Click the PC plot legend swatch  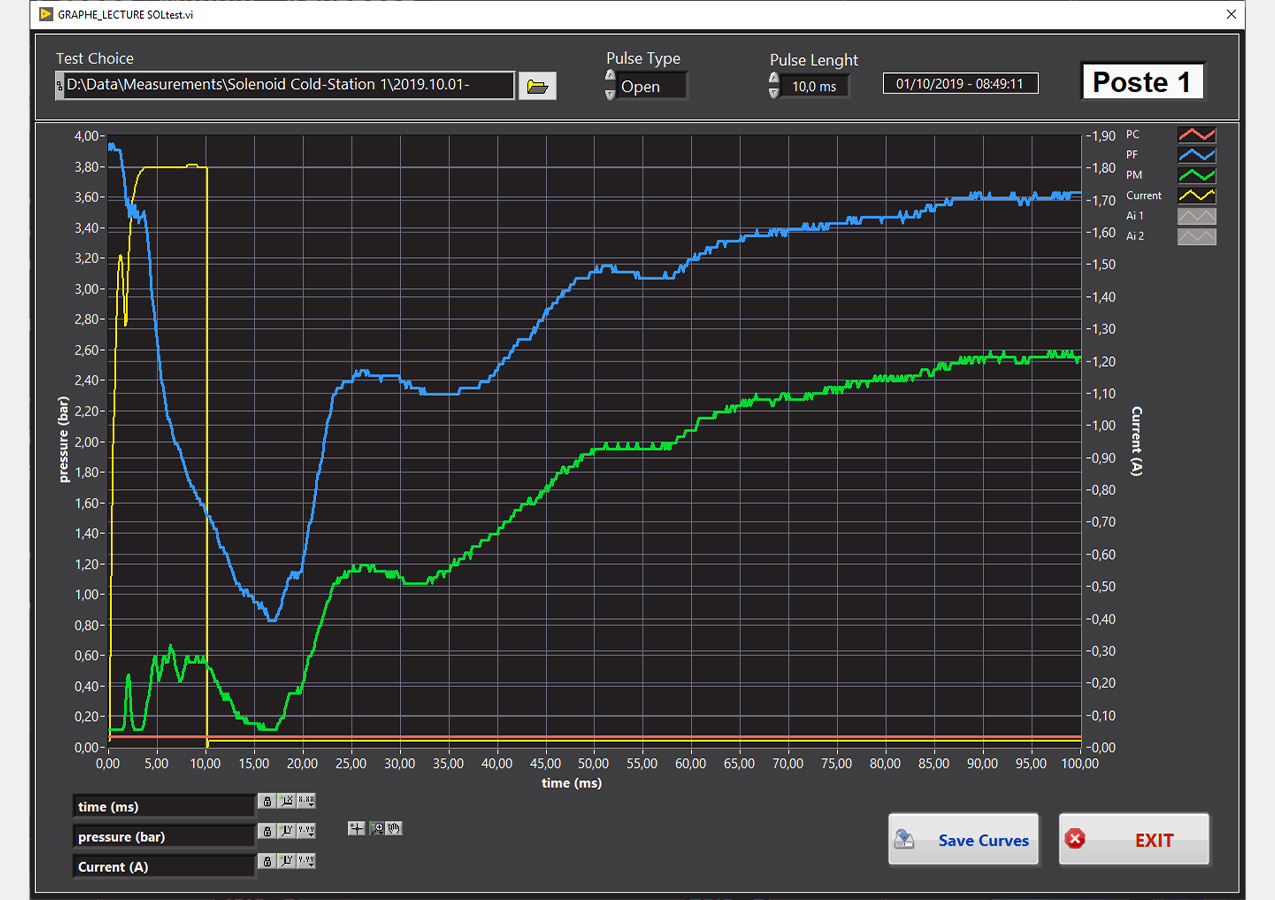click(x=1197, y=135)
